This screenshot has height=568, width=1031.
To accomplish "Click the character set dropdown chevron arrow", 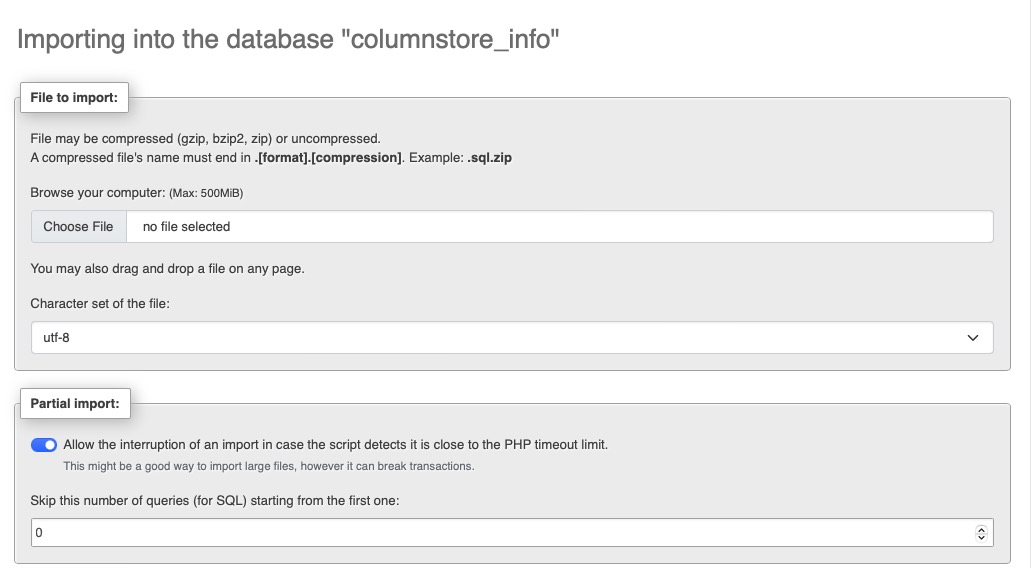I will tap(973, 338).
